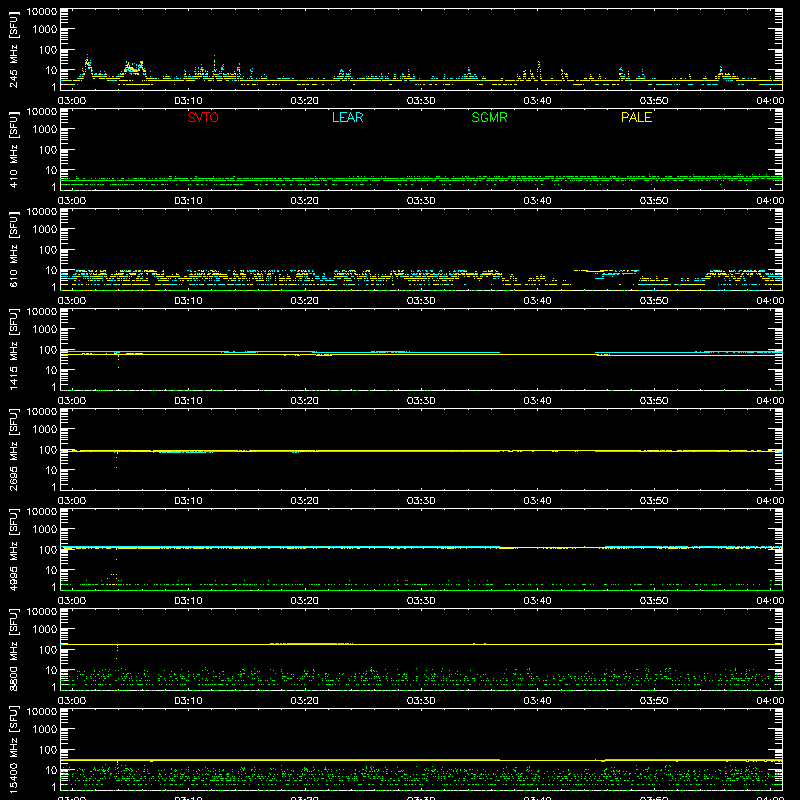Click the 03:50 tick under the 2695 MHz plot
The image size is (800, 800).
pos(654,501)
